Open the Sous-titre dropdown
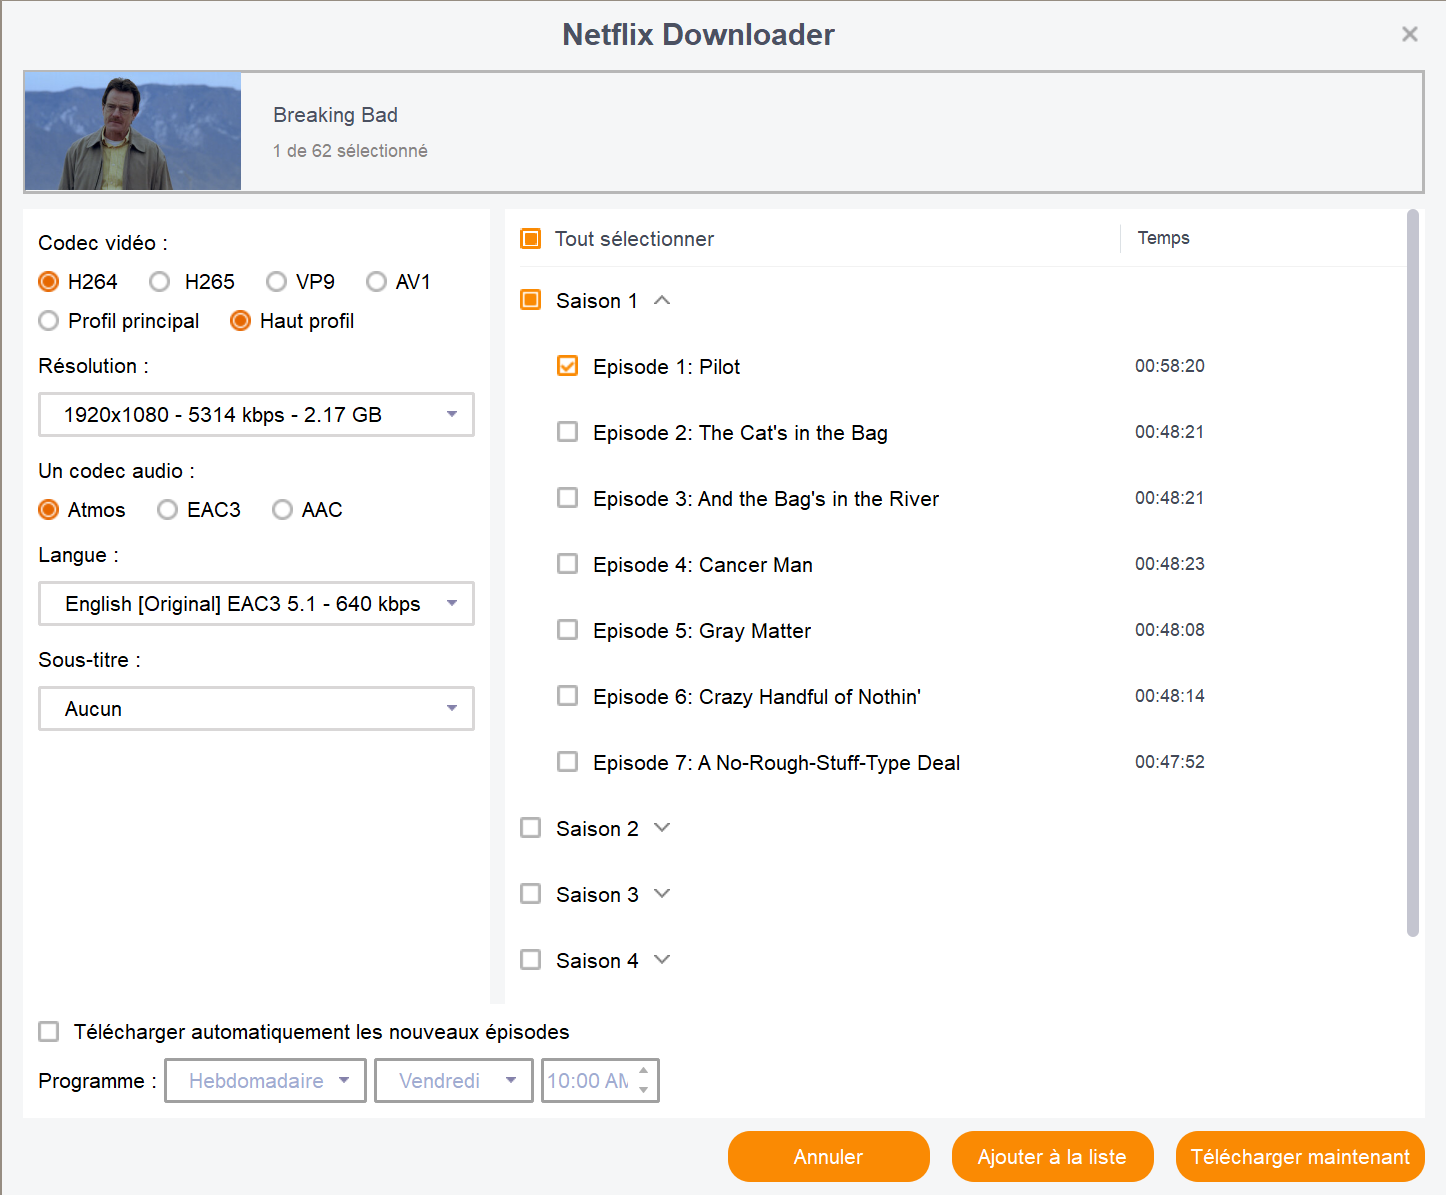The height and width of the screenshot is (1195, 1446). [256, 709]
